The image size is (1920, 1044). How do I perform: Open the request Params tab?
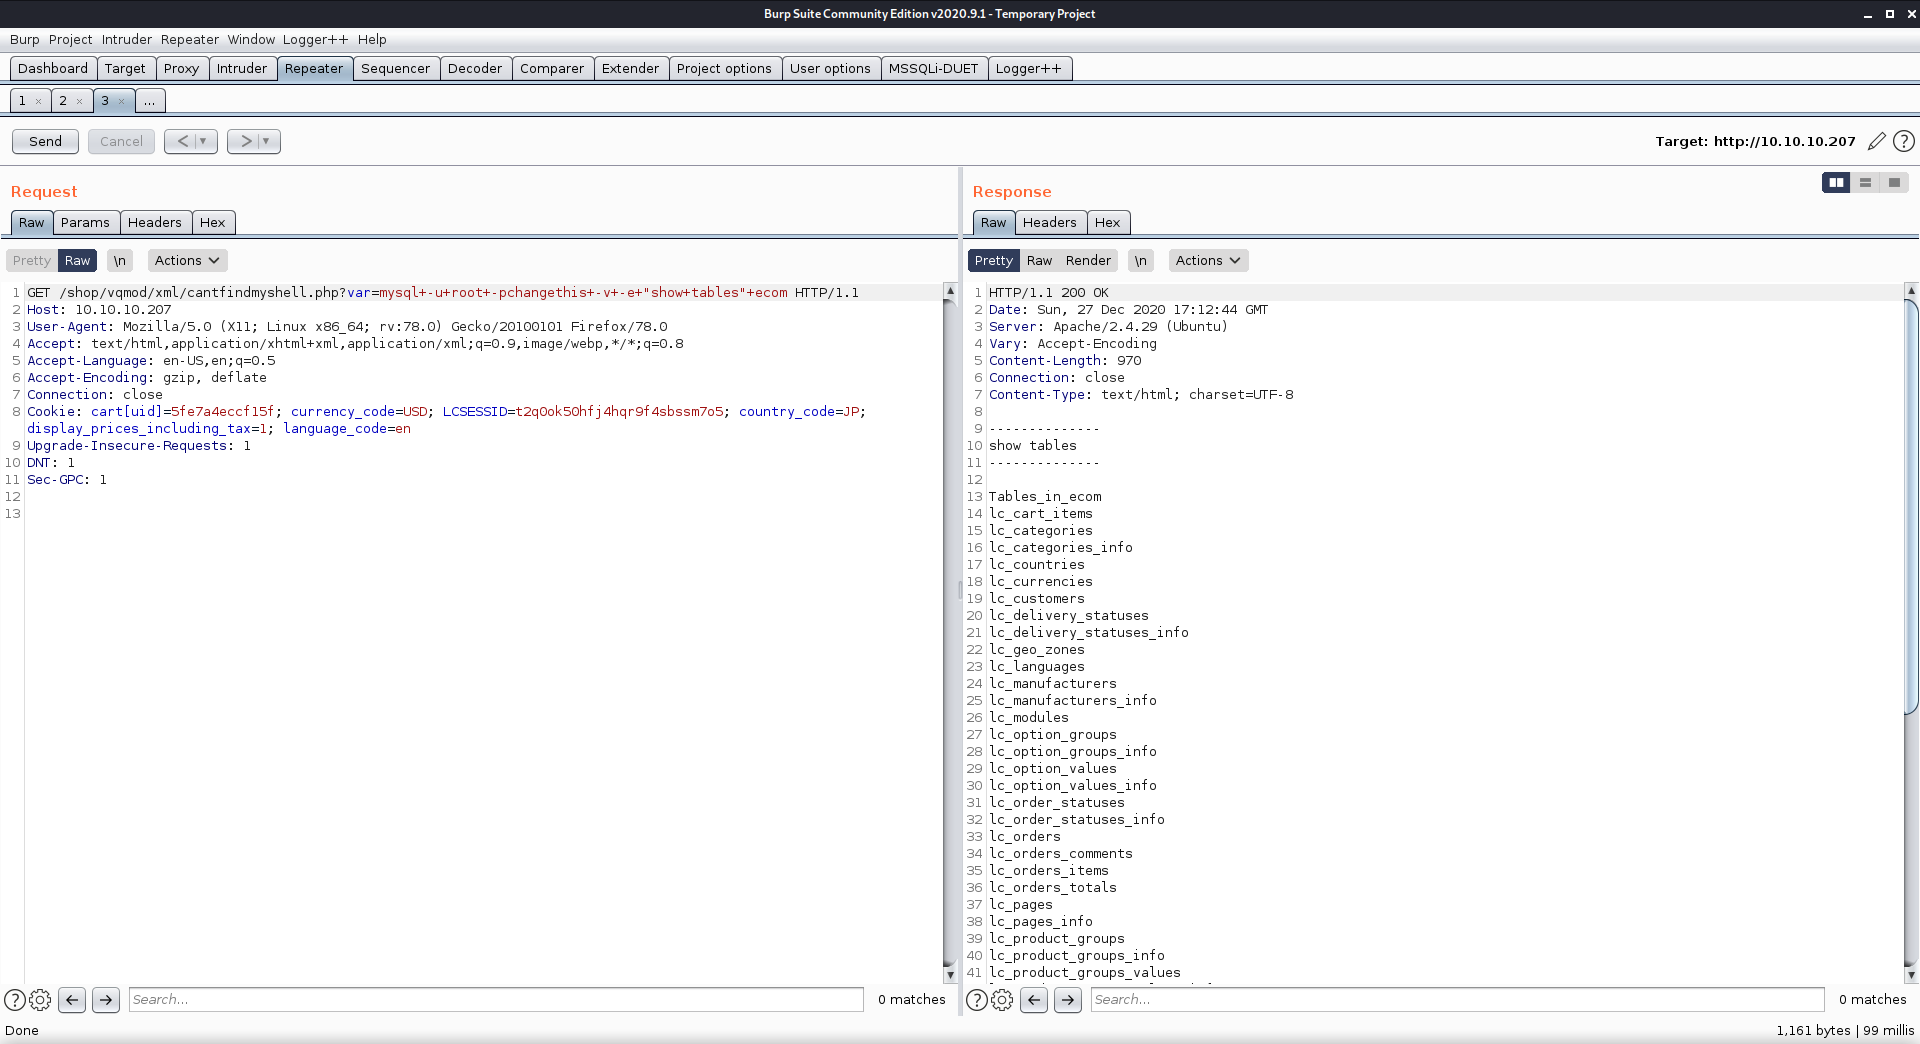point(85,222)
